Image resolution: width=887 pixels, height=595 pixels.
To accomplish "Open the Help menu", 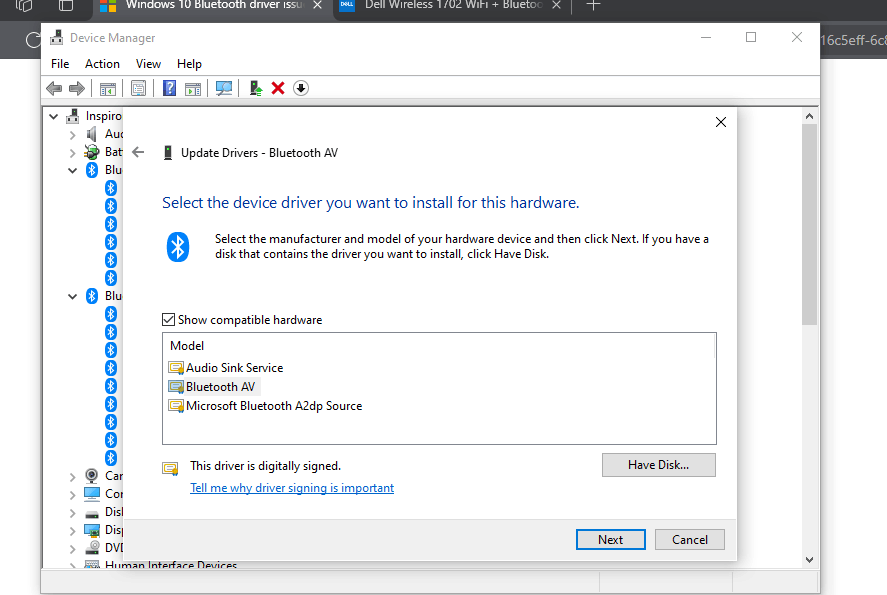I will pyautogui.click(x=189, y=64).
